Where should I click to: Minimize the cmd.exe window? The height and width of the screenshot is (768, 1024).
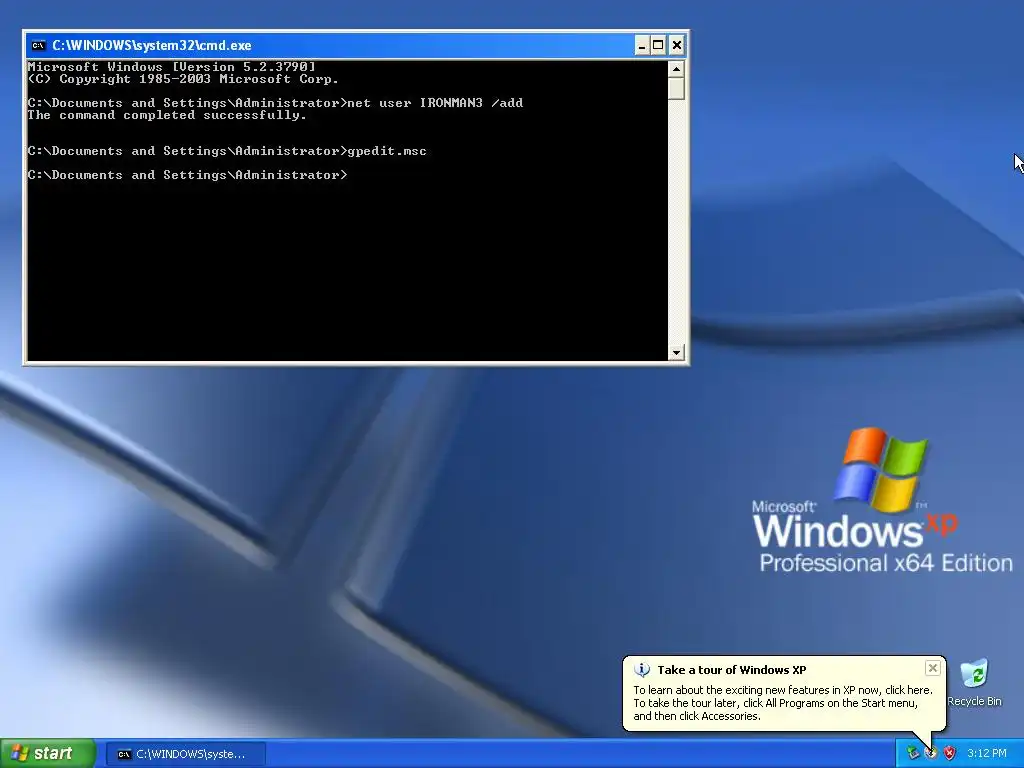(641, 45)
